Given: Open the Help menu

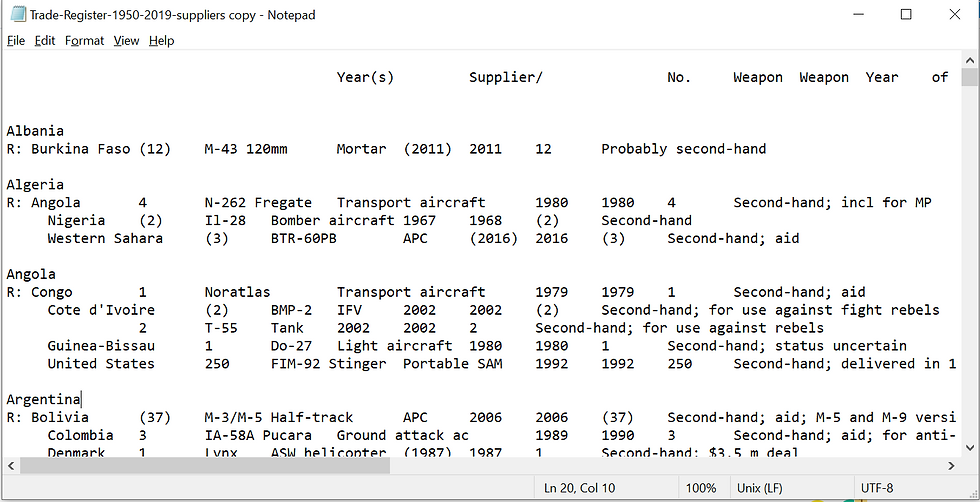Looking at the screenshot, I should [x=161, y=41].
